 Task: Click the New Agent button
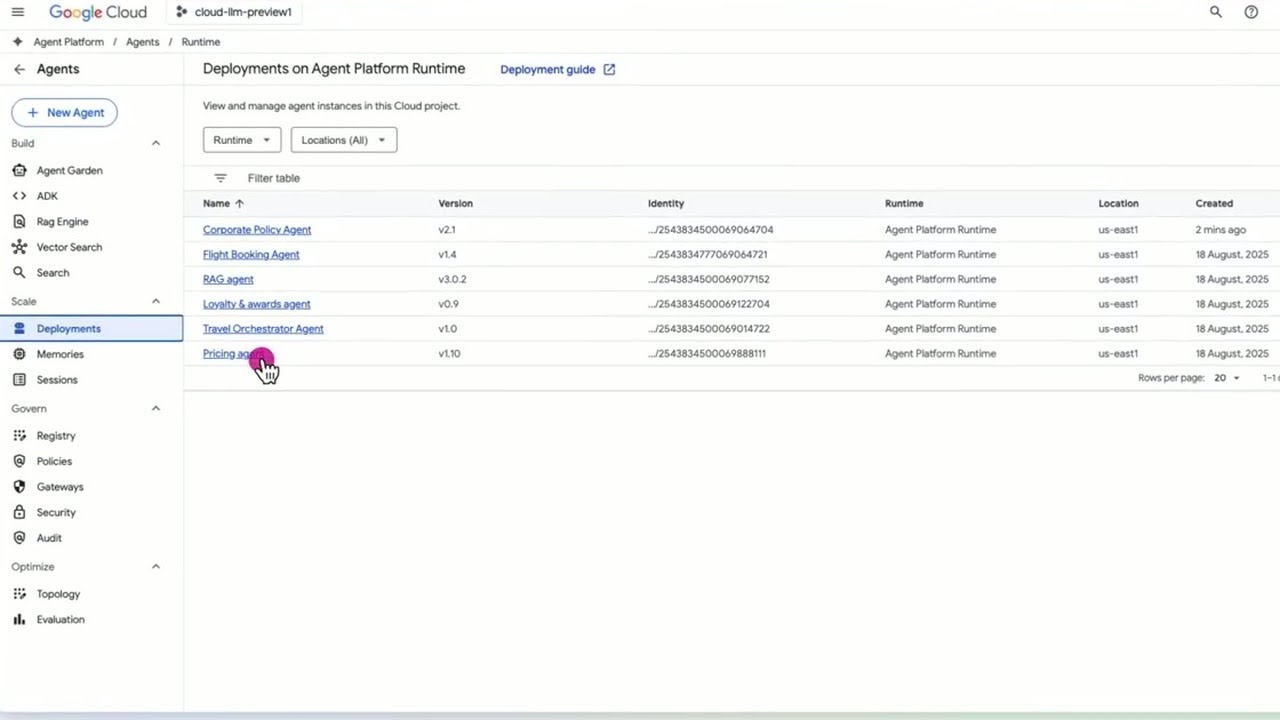point(64,112)
